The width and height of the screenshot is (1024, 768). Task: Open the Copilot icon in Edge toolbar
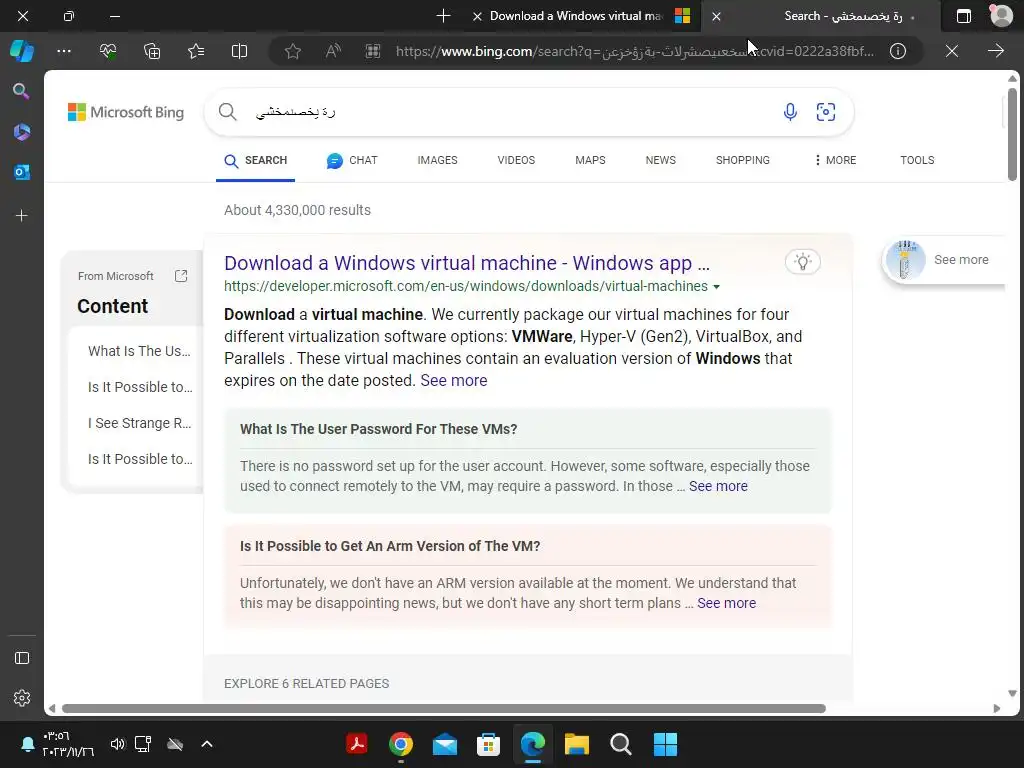click(22, 51)
